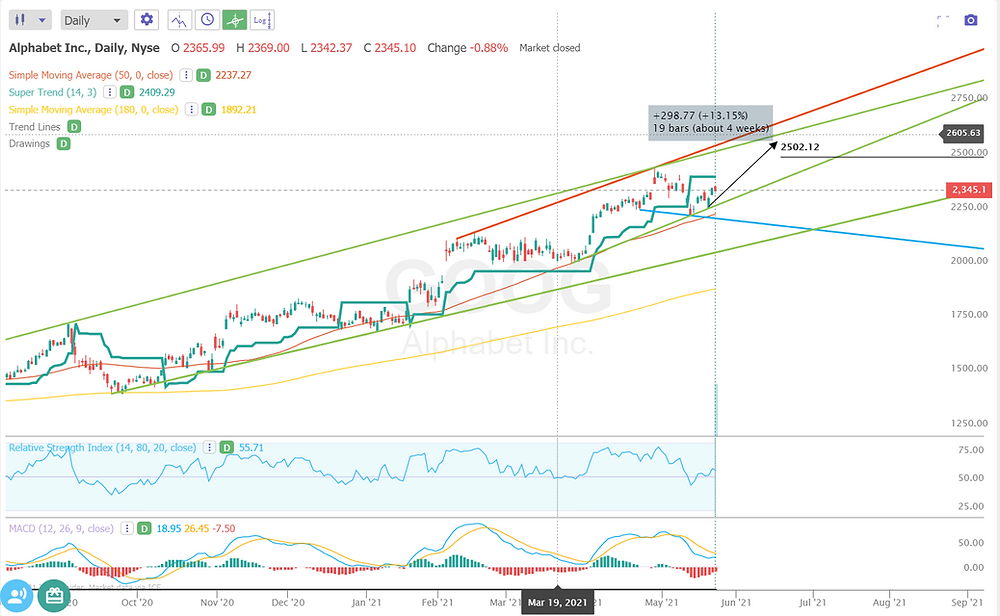Click the red 2,345.1 current price tag
The height and width of the screenshot is (616, 1000).
pyautogui.click(x=968, y=190)
